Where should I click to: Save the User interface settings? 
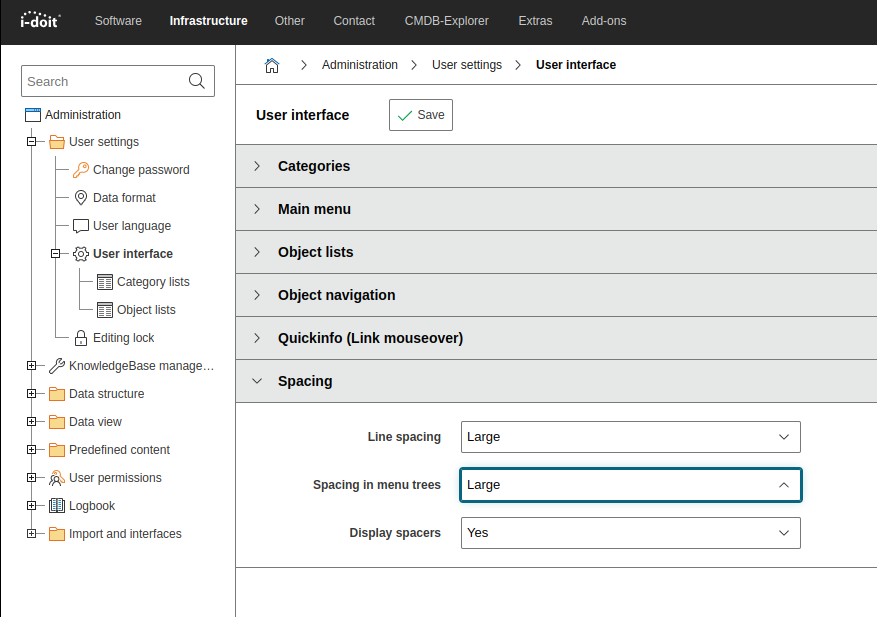tap(421, 115)
